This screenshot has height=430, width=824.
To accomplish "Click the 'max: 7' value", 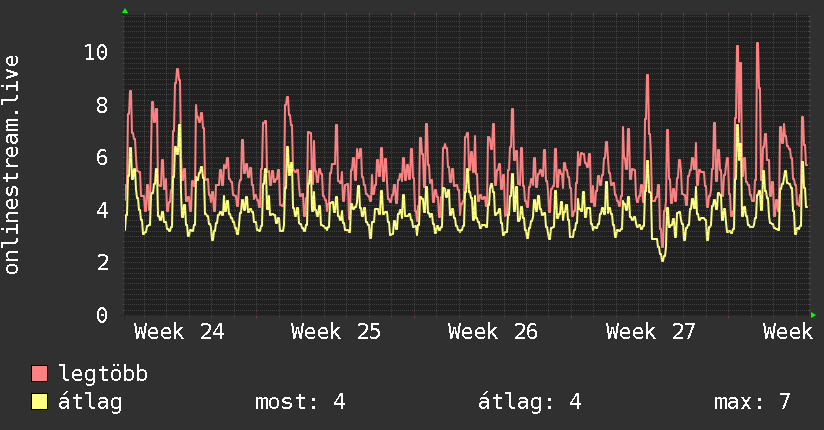I will pyautogui.click(x=752, y=402).
